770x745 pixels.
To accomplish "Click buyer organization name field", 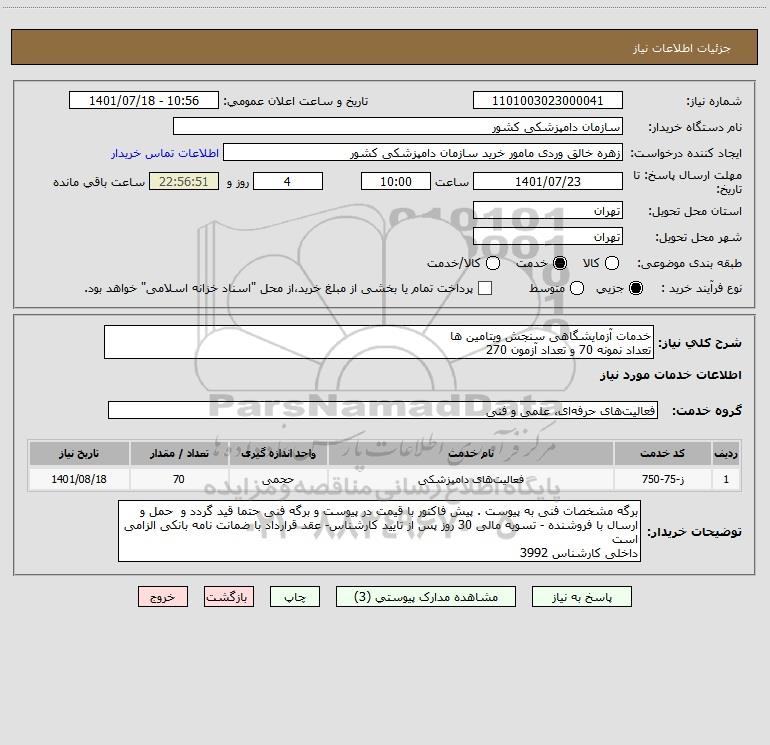I will (x=398, y=126).
